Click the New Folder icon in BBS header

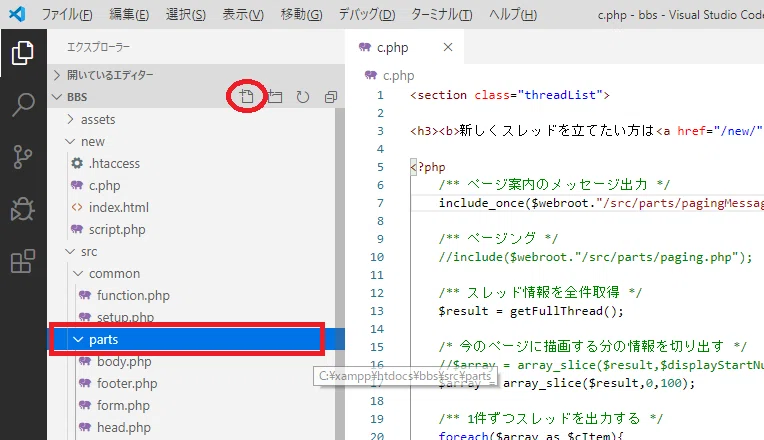coord(275,96)
